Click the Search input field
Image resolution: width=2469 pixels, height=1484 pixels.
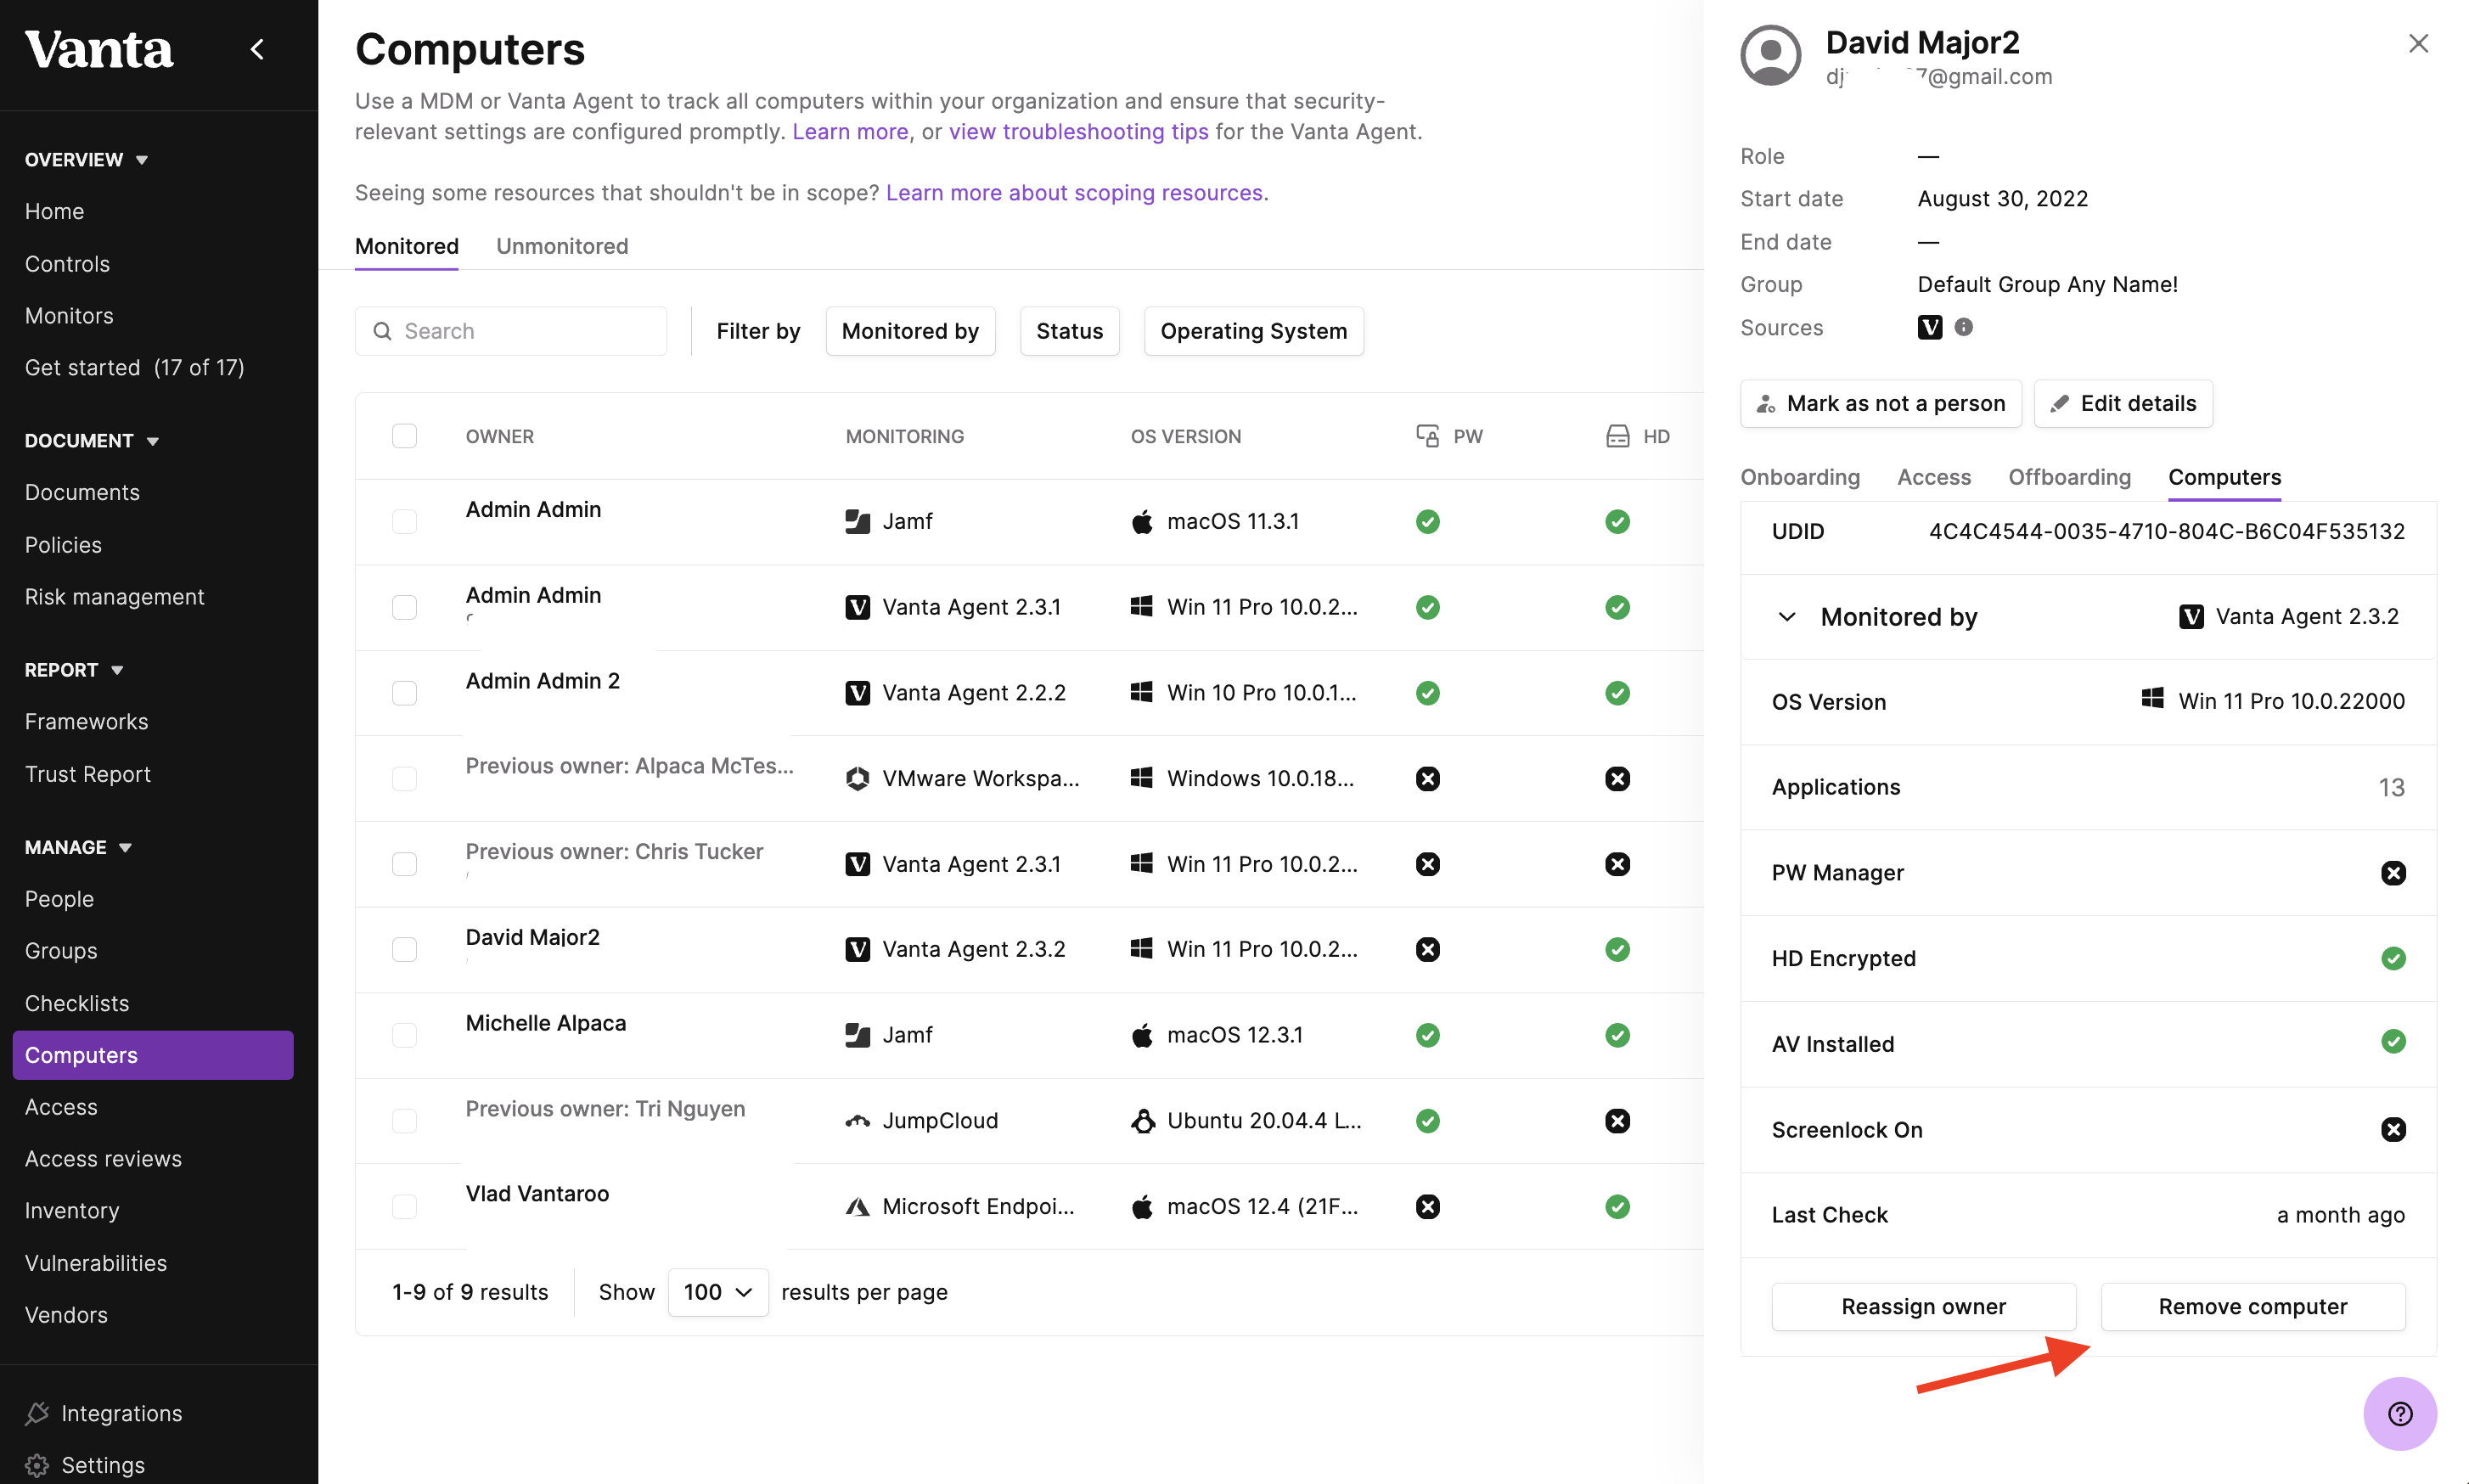point(510,331)
